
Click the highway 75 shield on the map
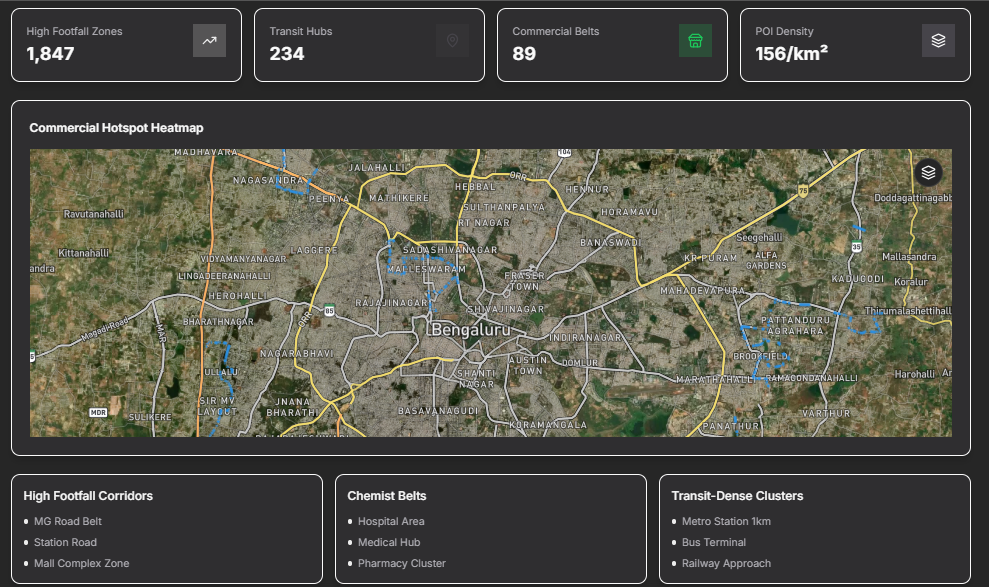point(803,190)
